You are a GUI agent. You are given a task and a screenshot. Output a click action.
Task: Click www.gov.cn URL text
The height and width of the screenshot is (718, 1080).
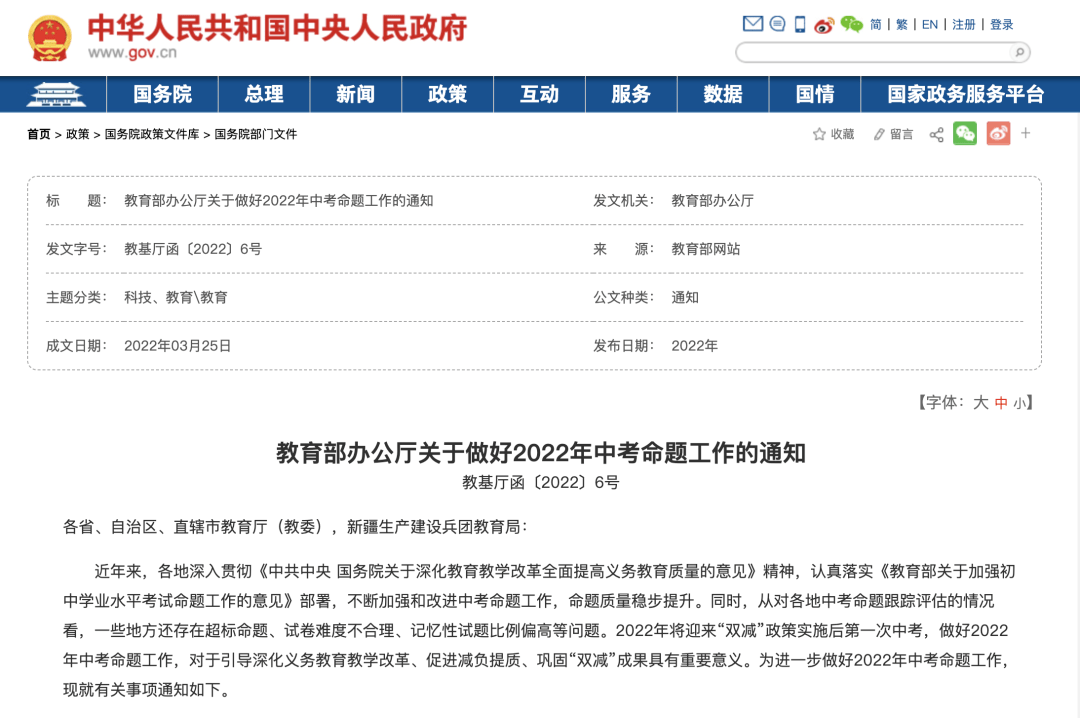click(132, 53)
